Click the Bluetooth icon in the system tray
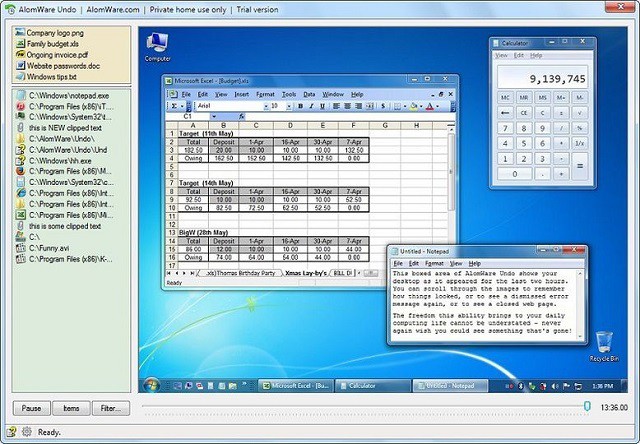 [x=521, y=386]
